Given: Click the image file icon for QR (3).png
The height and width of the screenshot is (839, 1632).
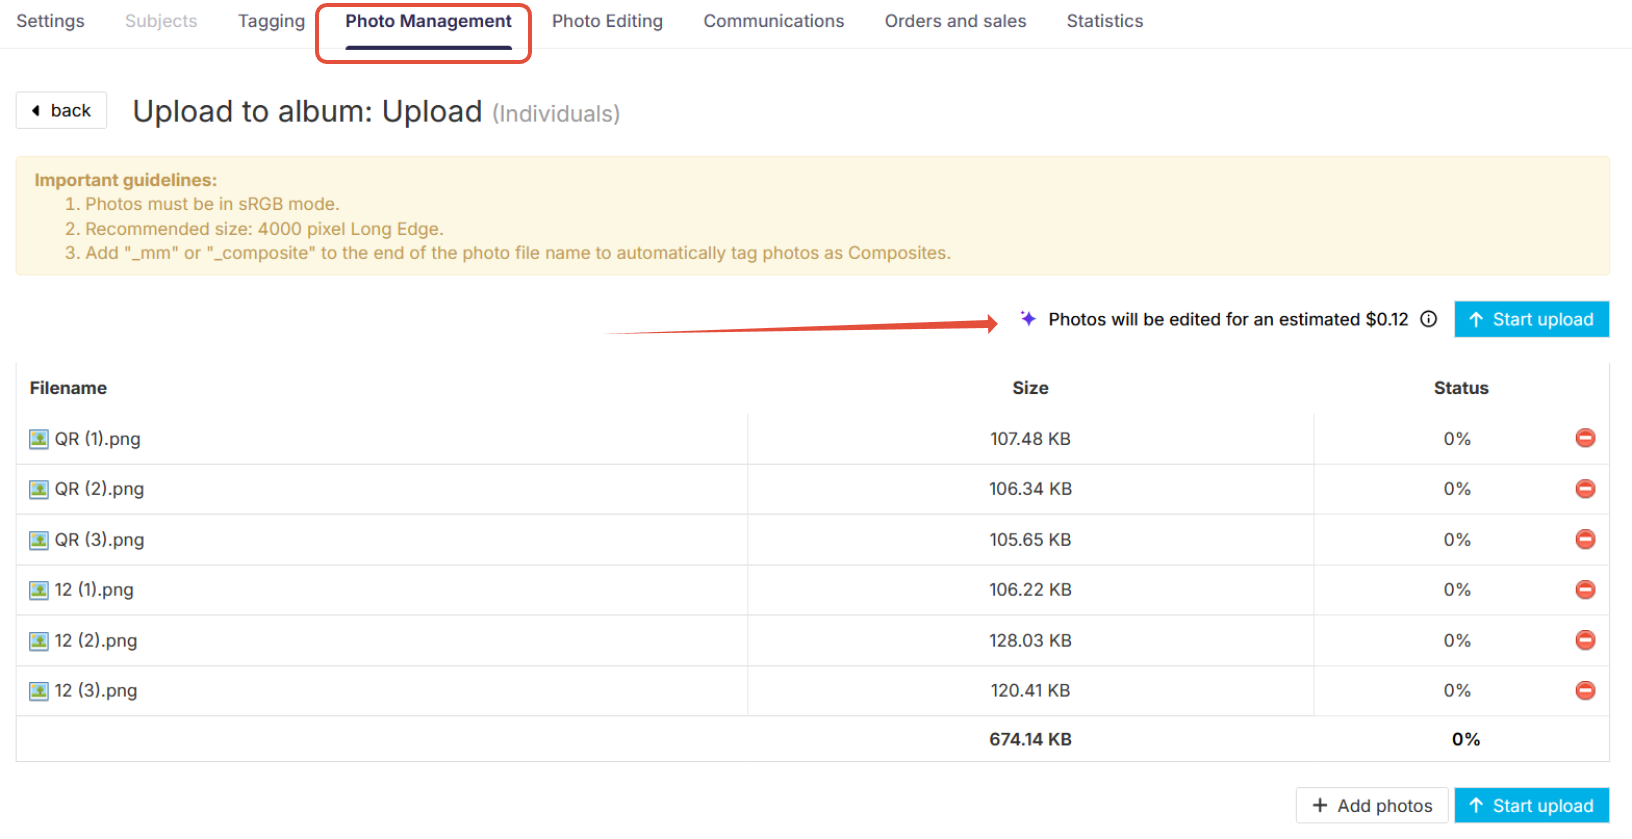Looking at the screenshot, I should [39, 540].
